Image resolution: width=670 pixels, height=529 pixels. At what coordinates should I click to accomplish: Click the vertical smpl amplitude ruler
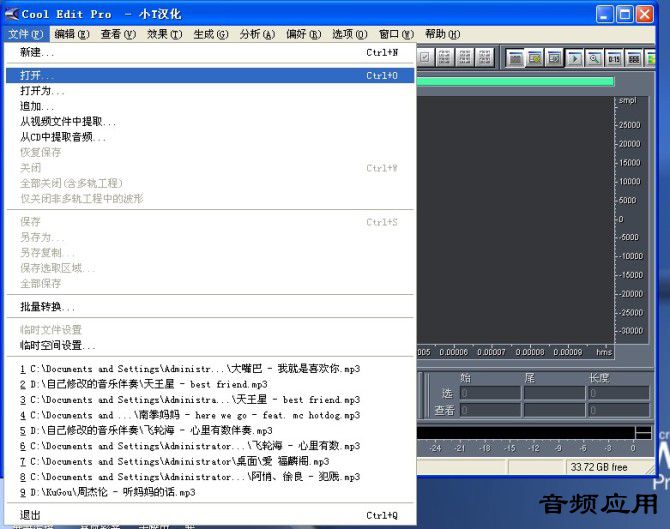[x=632, y=220]
